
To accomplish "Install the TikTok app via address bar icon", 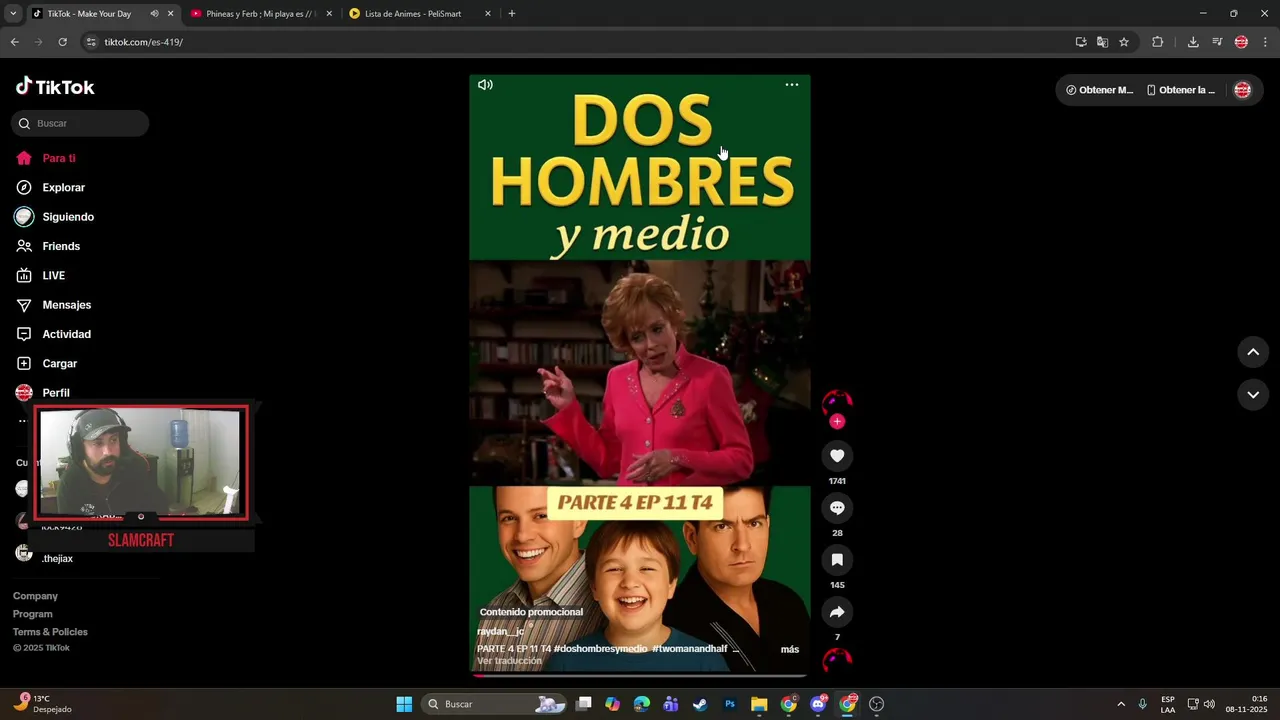I will click(x=1081, y=42).
